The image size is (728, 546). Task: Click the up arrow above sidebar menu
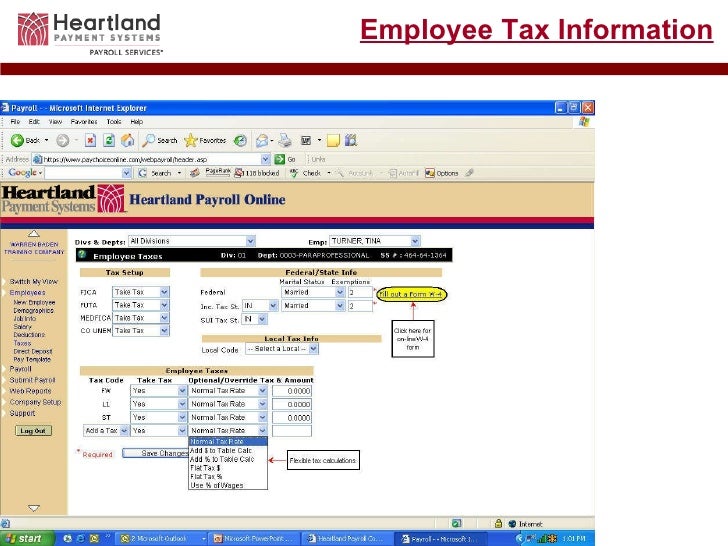click(x=33, y=234)
